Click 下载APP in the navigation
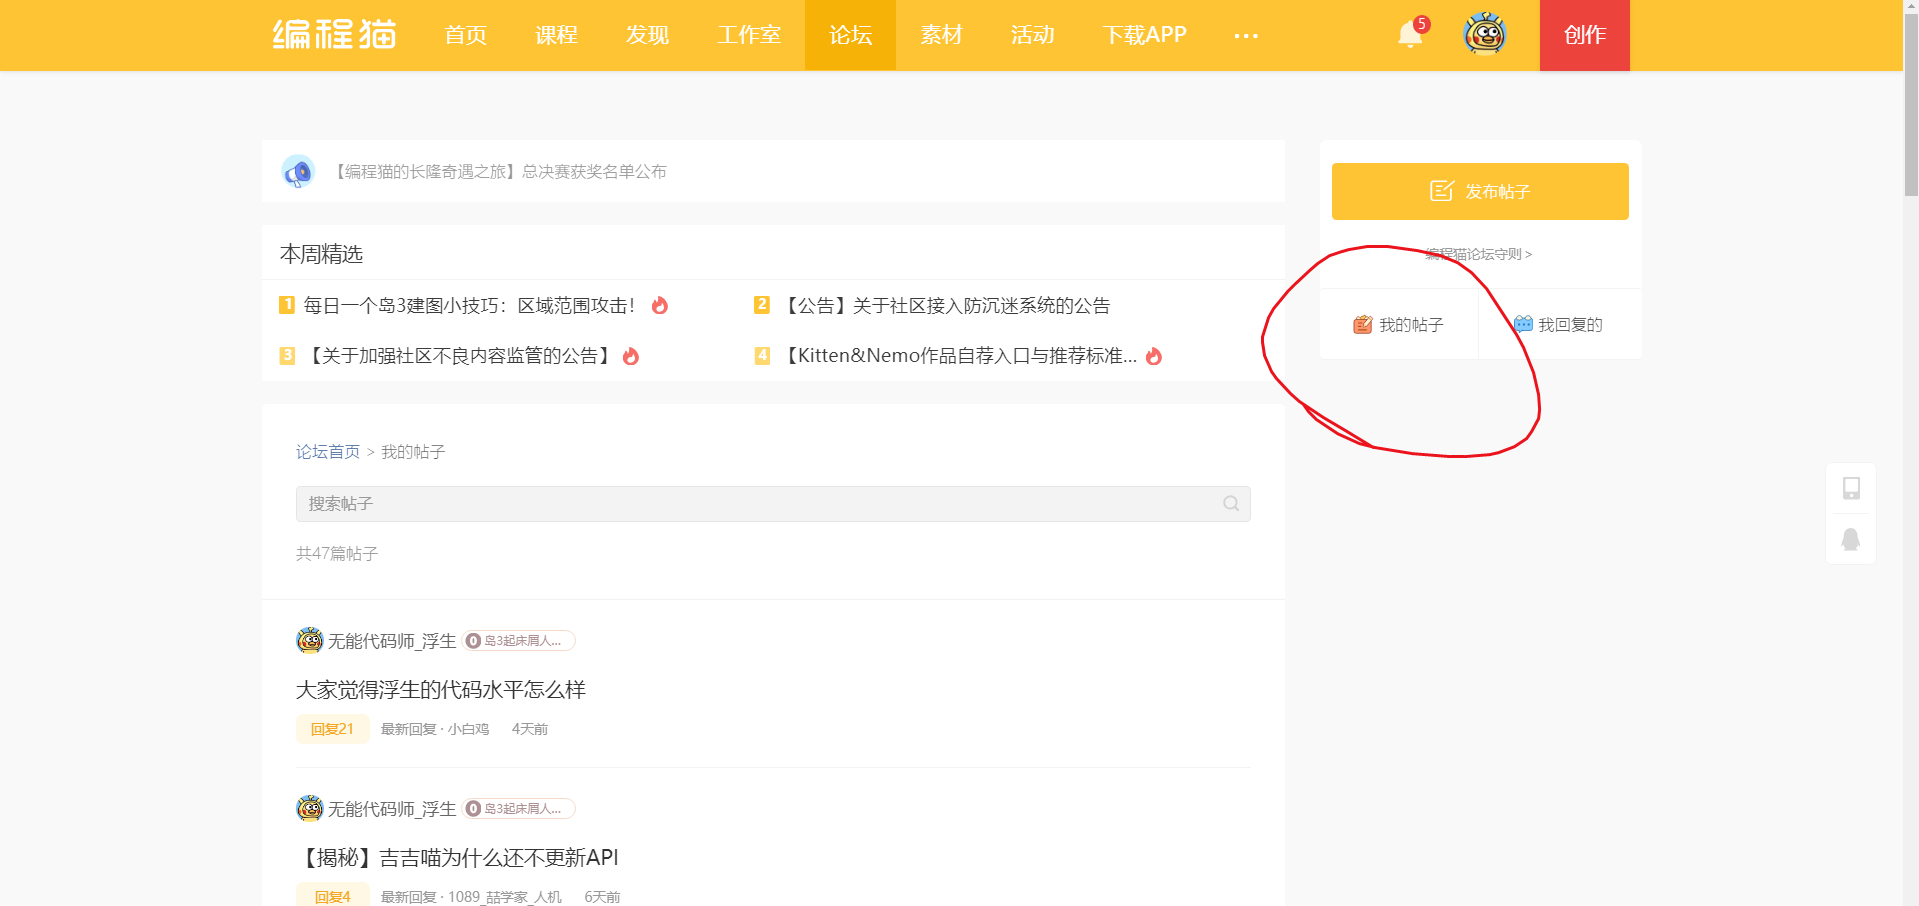The width and height of the screenshot is (1919, 906). click(x=1145, y=35)
